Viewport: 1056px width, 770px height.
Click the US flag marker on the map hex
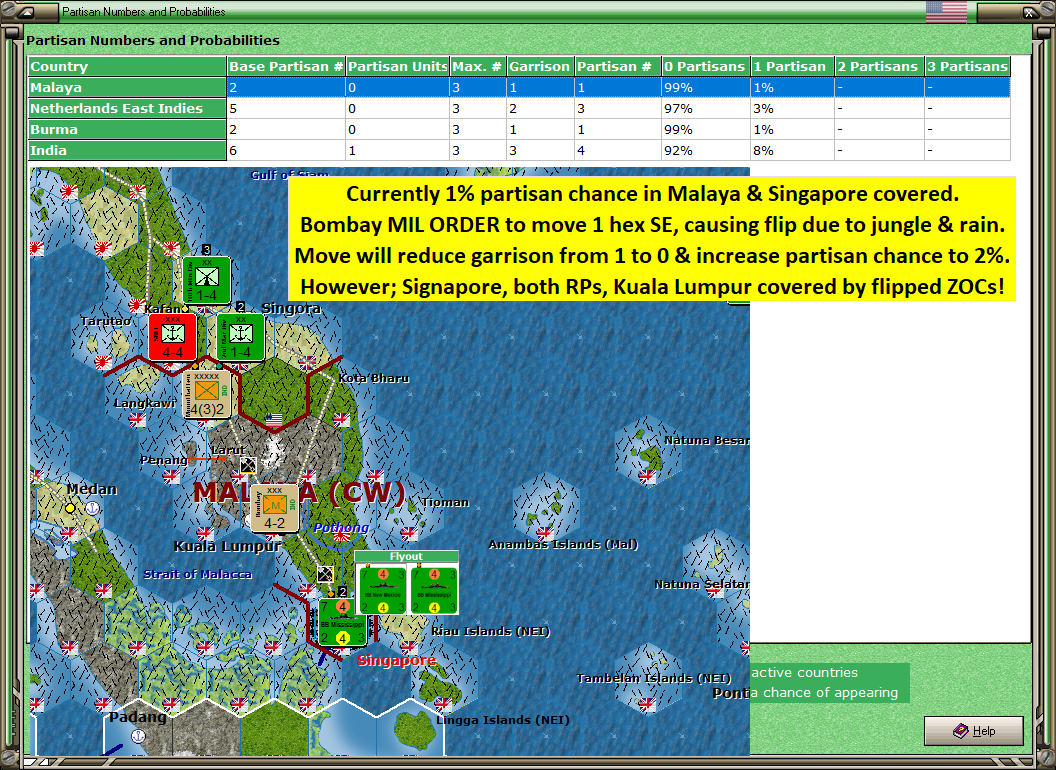[x=273, y=420]
